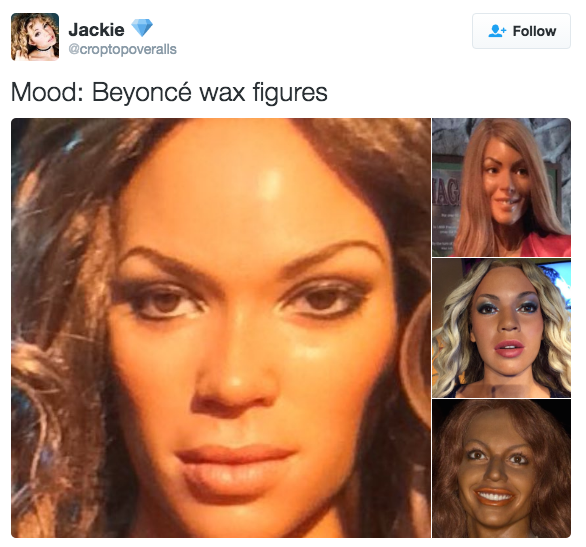Open the display name Jackie profile link
This screenshot has height=547, width=586.
pos(96,30)
